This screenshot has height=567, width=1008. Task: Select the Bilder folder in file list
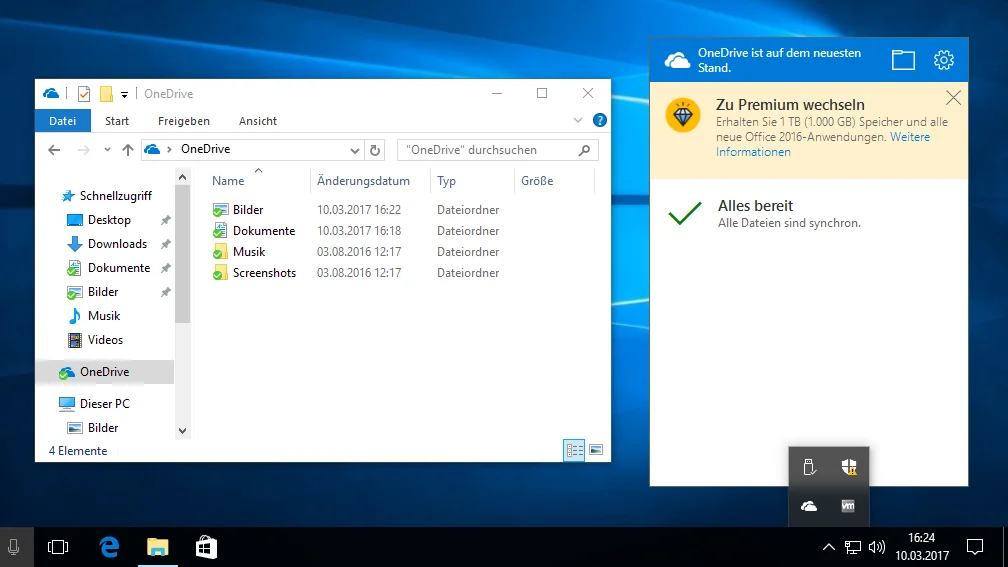[248, 210]
